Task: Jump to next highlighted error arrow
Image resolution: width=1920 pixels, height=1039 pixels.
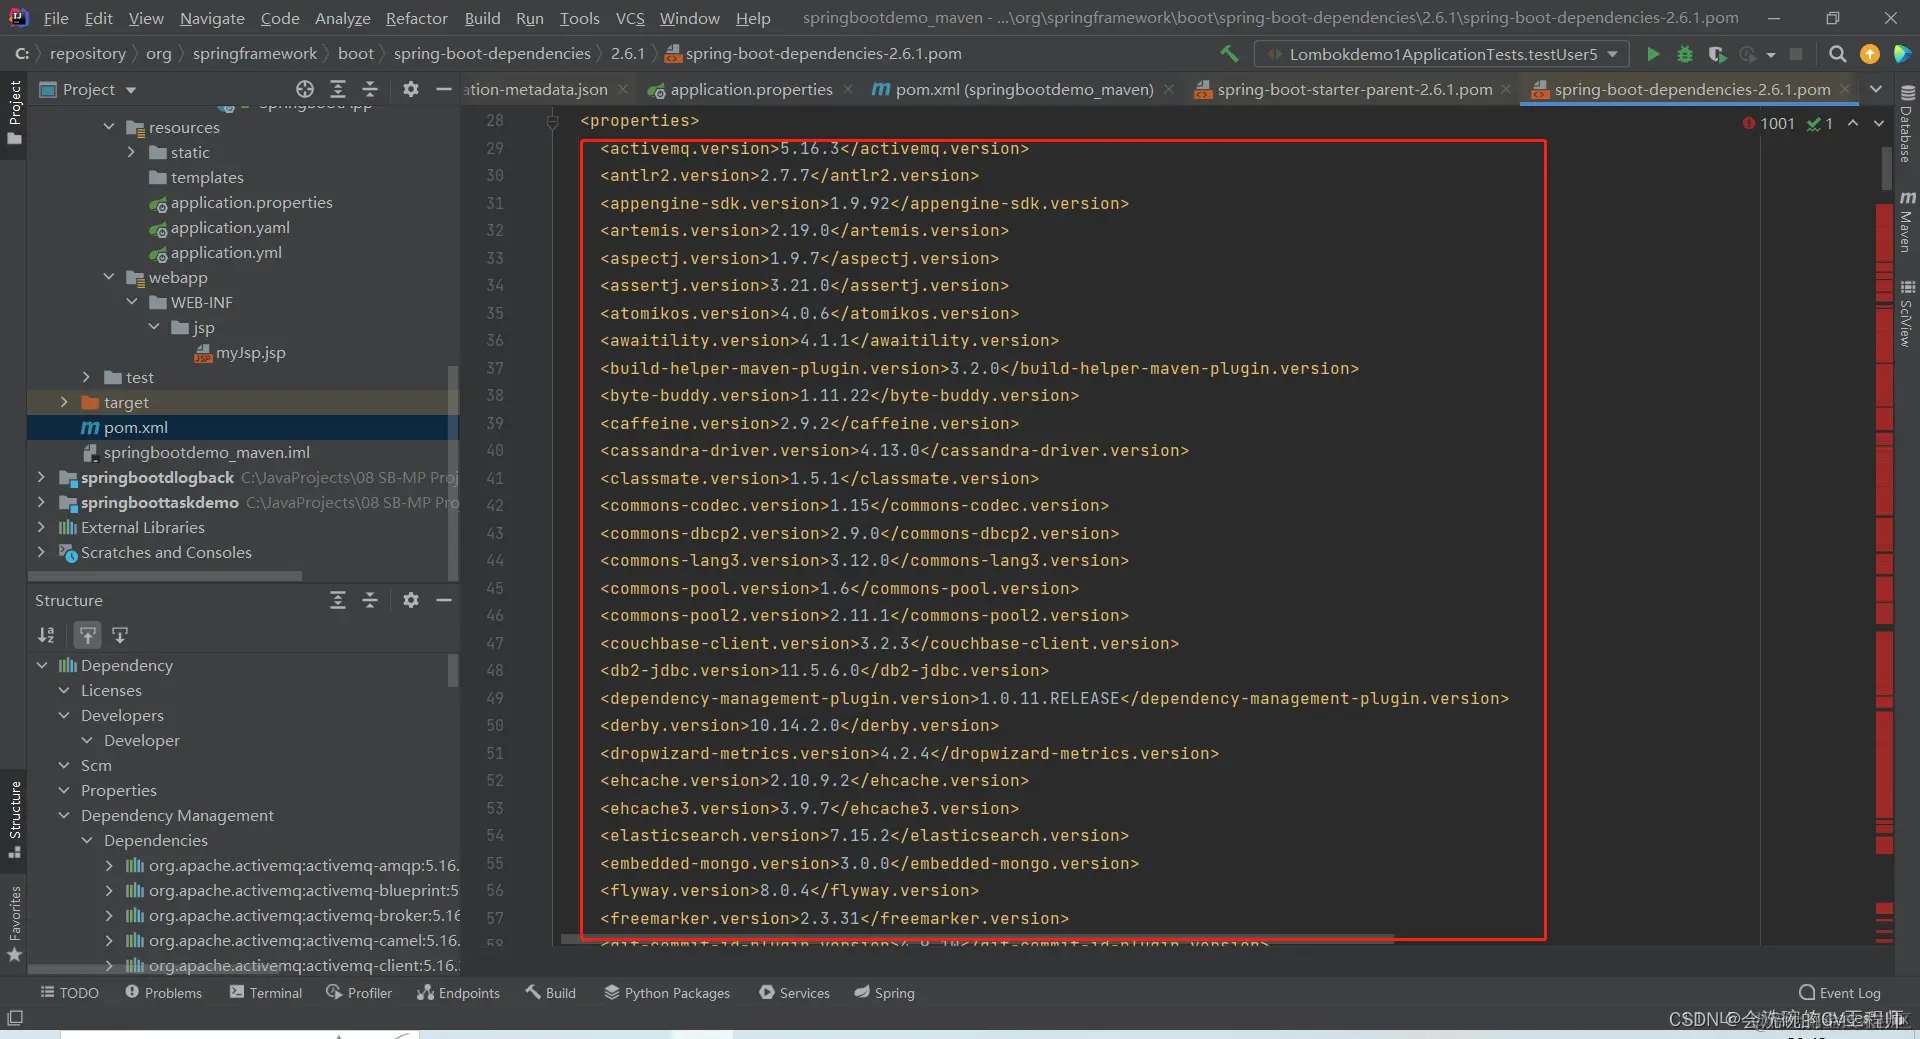Action: coord(1879,123)
